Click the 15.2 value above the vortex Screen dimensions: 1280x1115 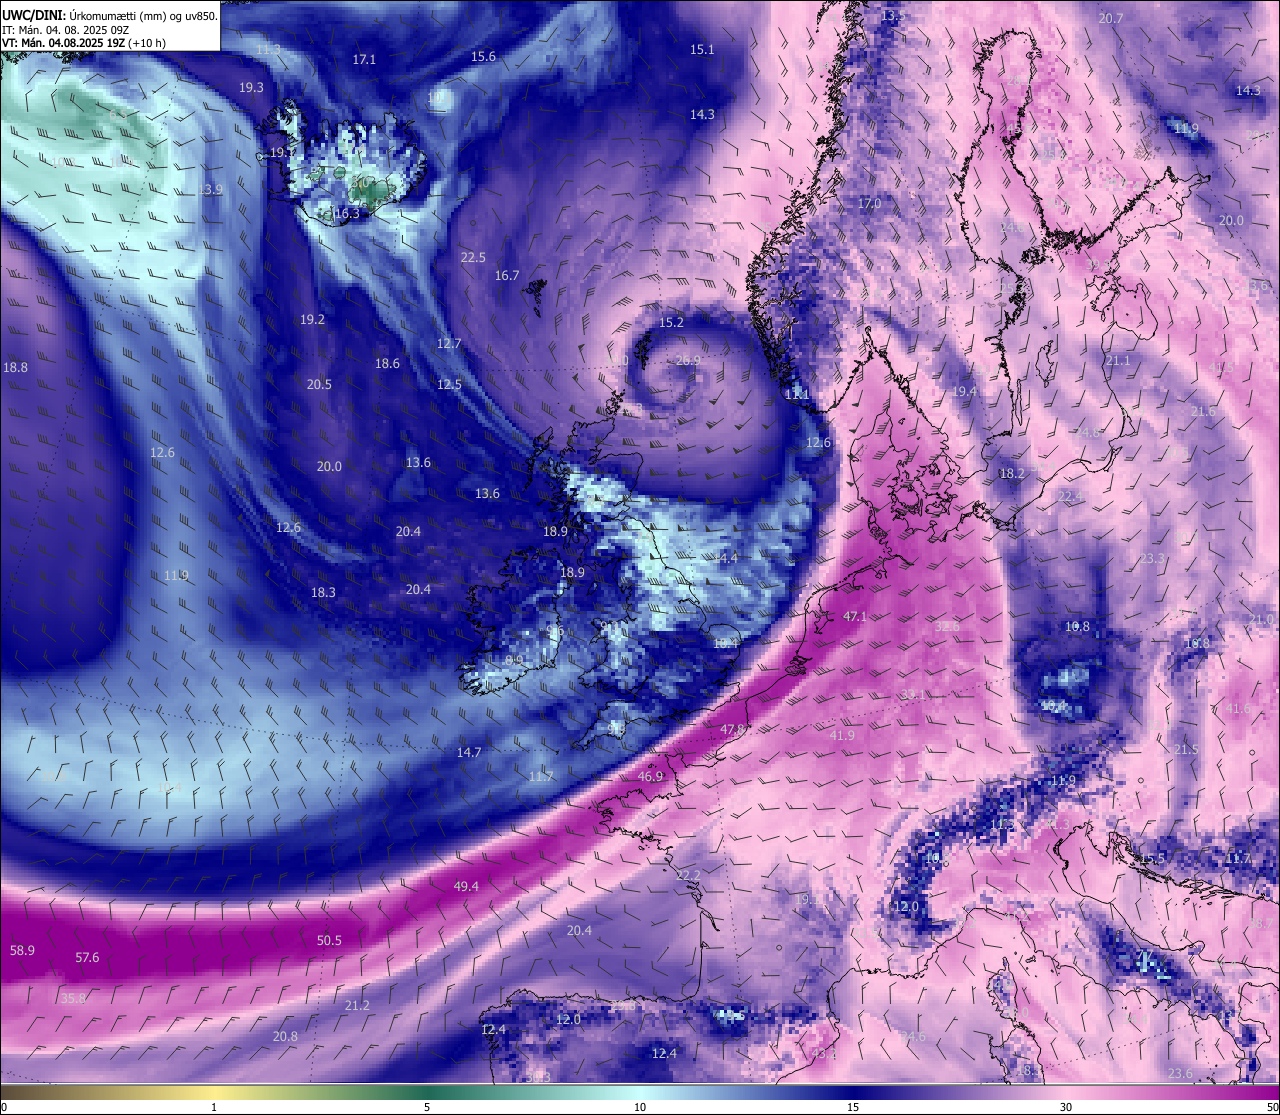671,322
